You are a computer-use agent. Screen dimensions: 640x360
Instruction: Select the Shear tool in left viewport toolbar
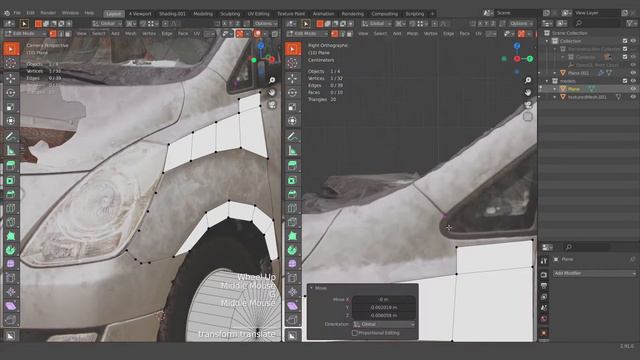(11, 306)
